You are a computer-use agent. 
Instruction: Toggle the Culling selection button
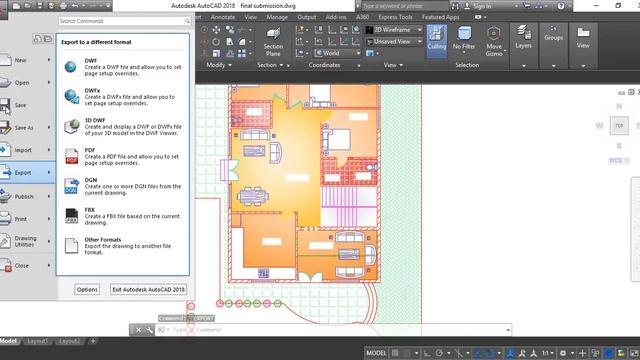[x=436, y=40]
